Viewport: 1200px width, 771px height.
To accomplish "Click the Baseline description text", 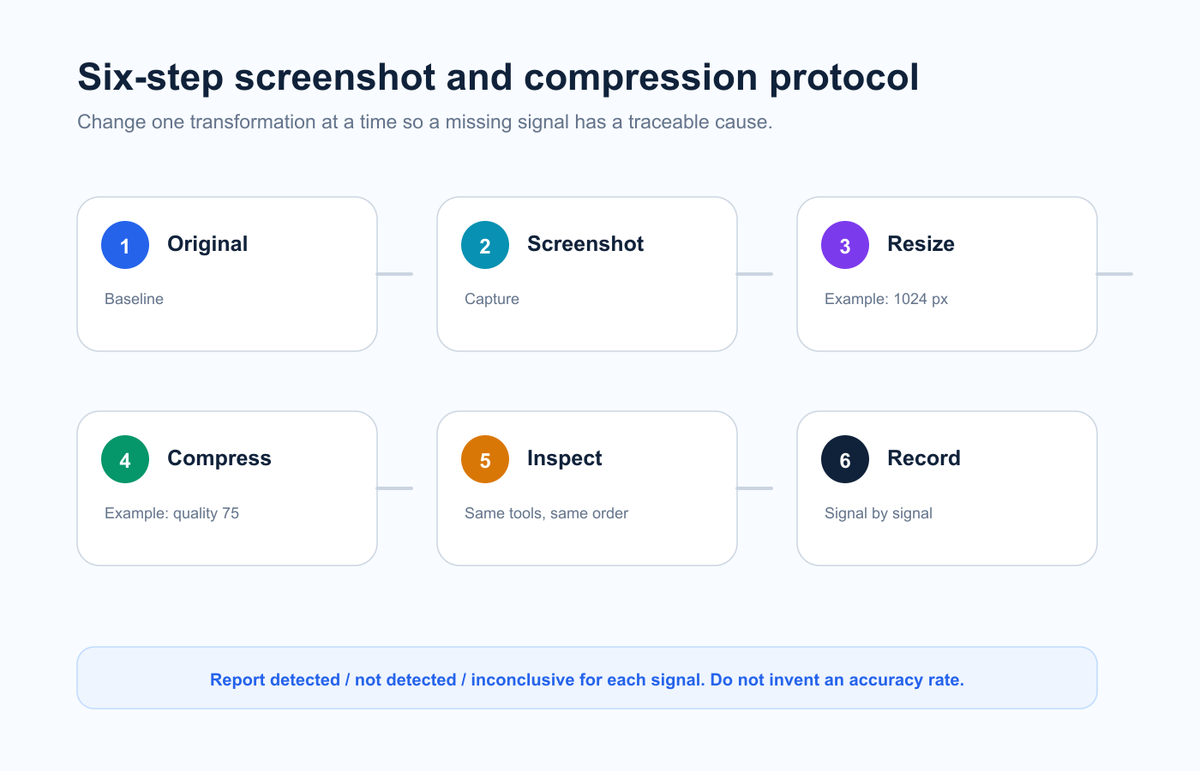I will [134, 299].
